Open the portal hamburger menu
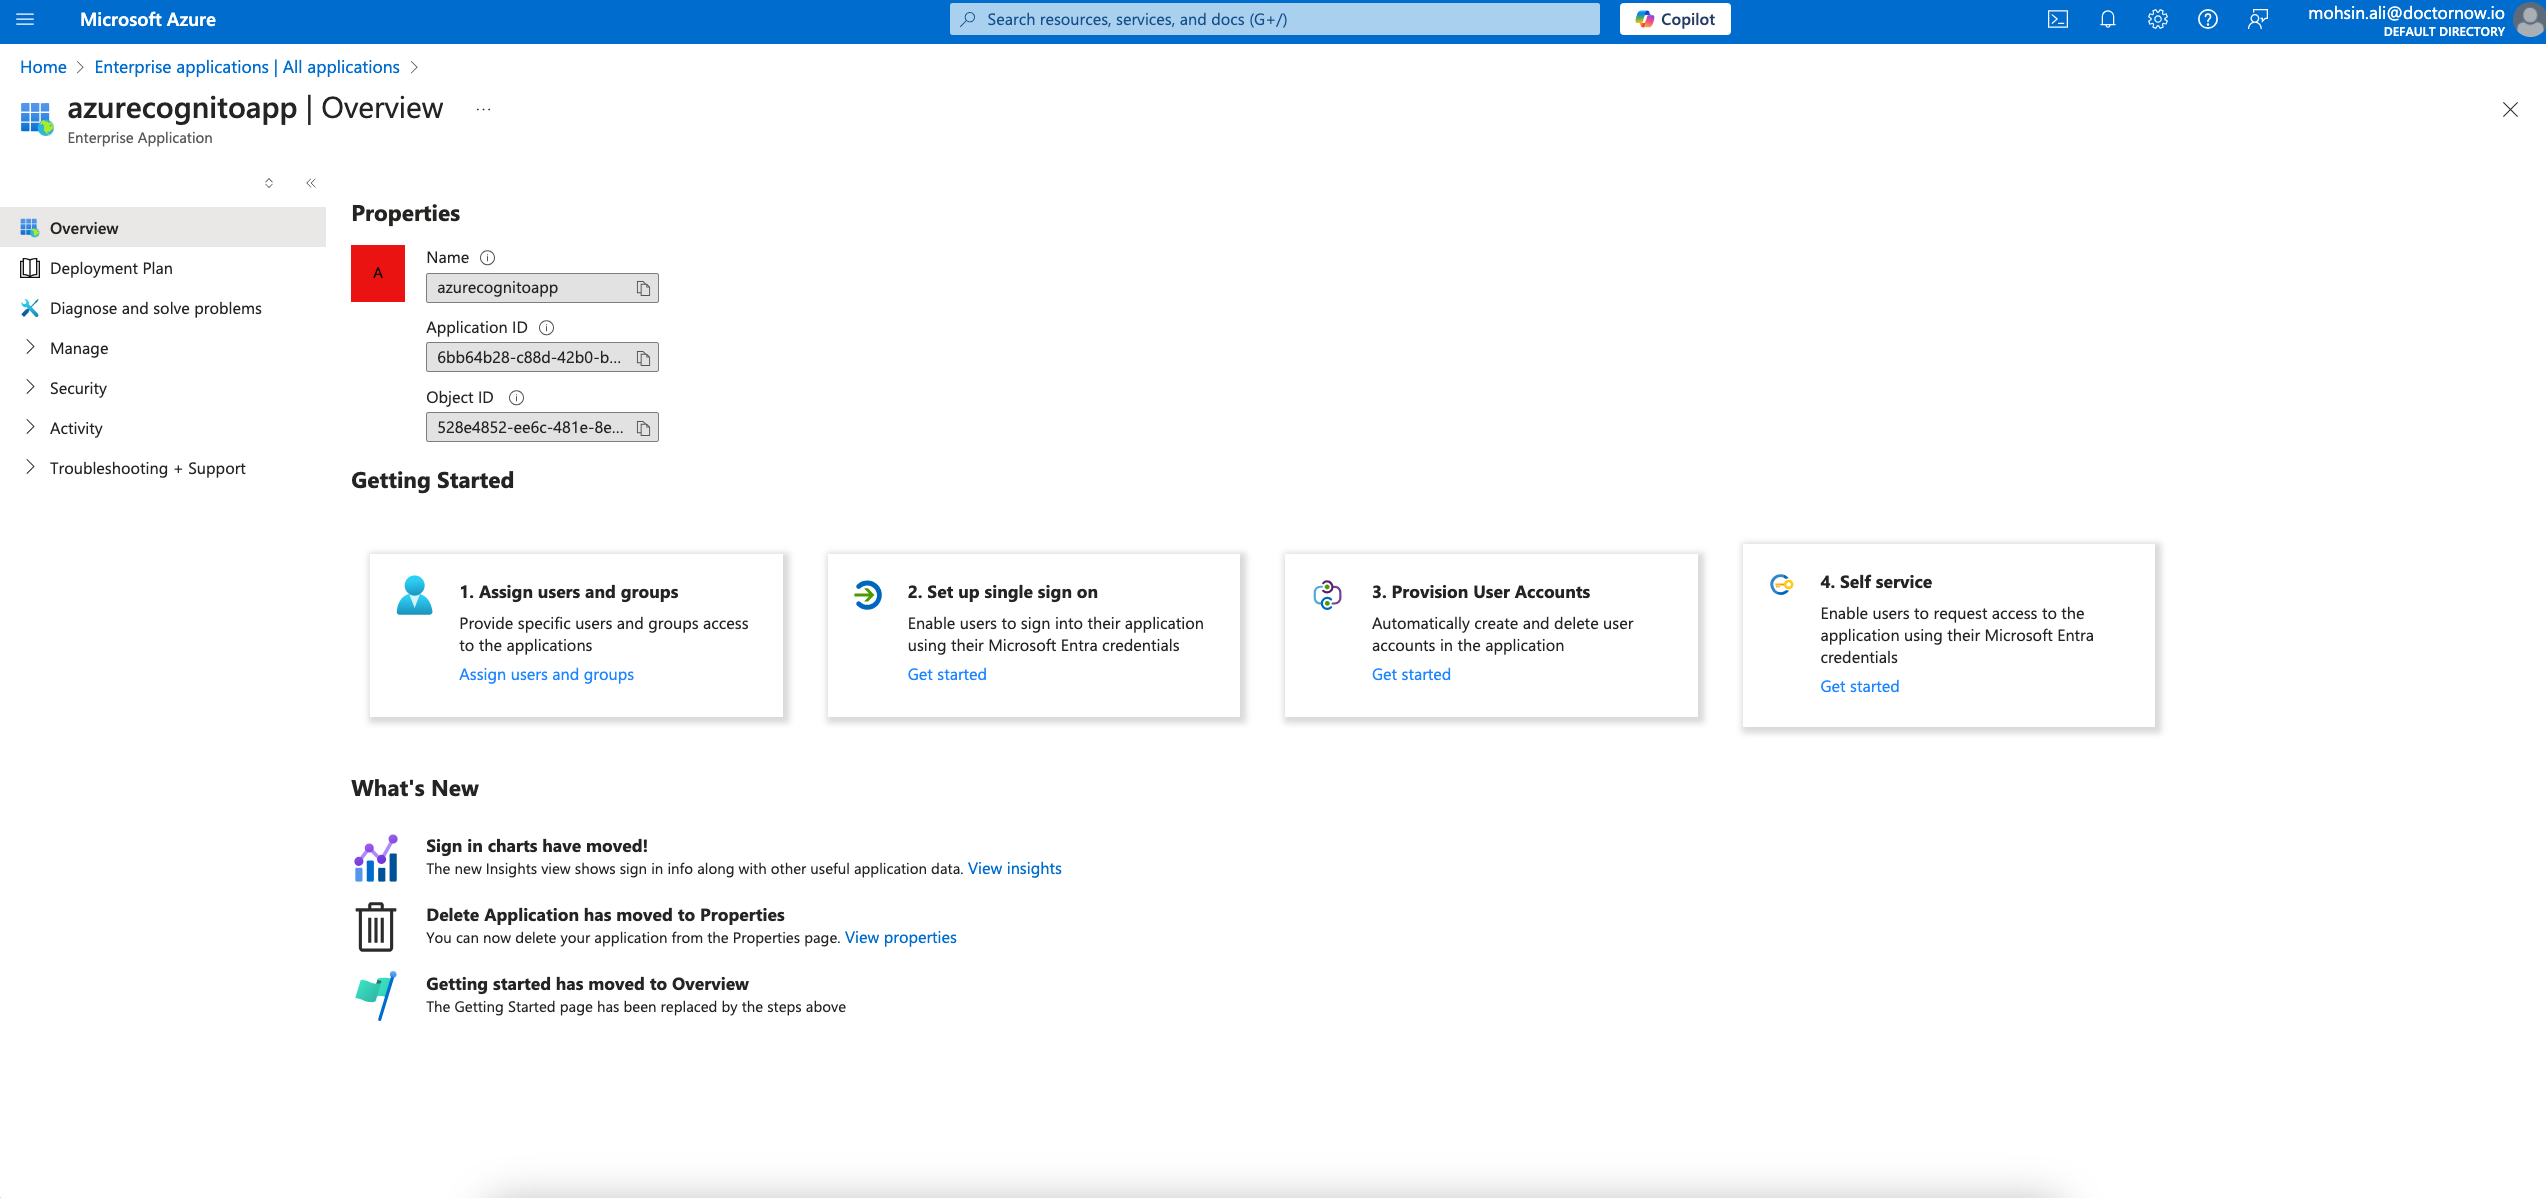This screenshot has height=1198, width=2546. pos(25,19)
